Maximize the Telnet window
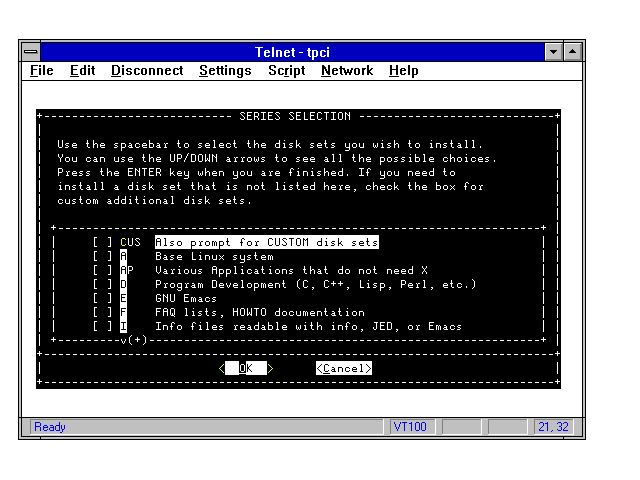Image resolution: width=640 pixels, height=480 pixels. tap(573, 51)
